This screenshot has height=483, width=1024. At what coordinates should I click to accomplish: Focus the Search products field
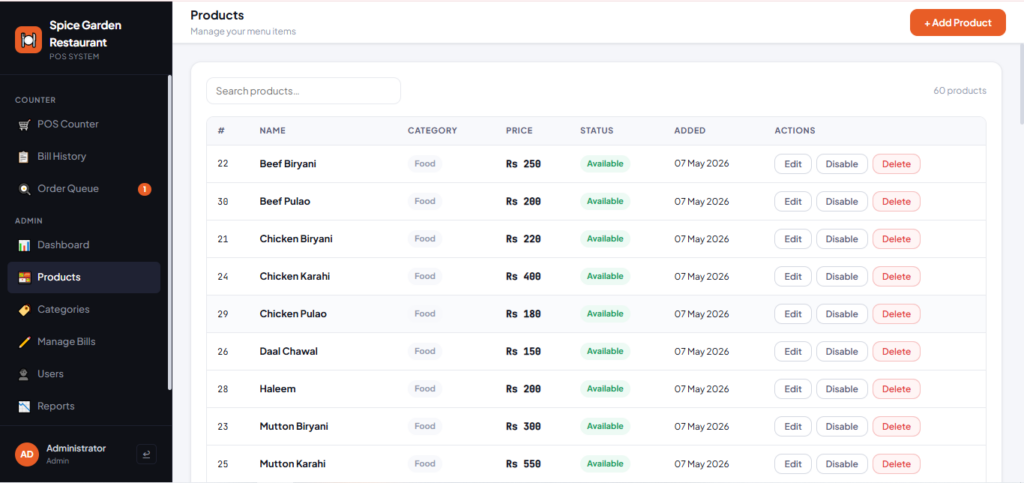304,91
